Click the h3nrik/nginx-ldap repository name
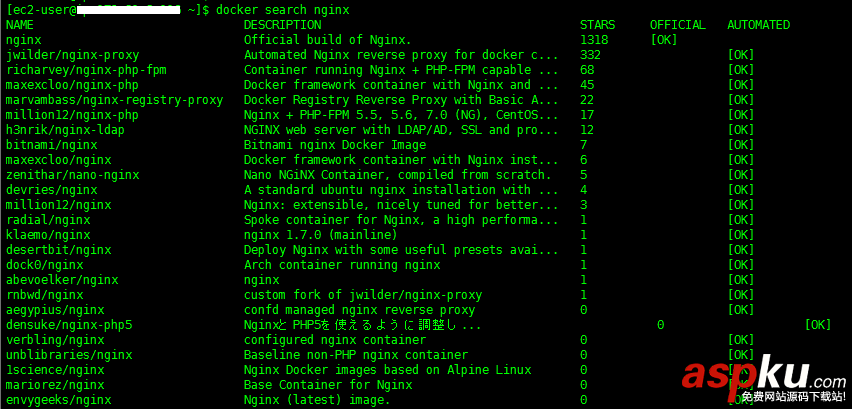 tap(65, 130)
